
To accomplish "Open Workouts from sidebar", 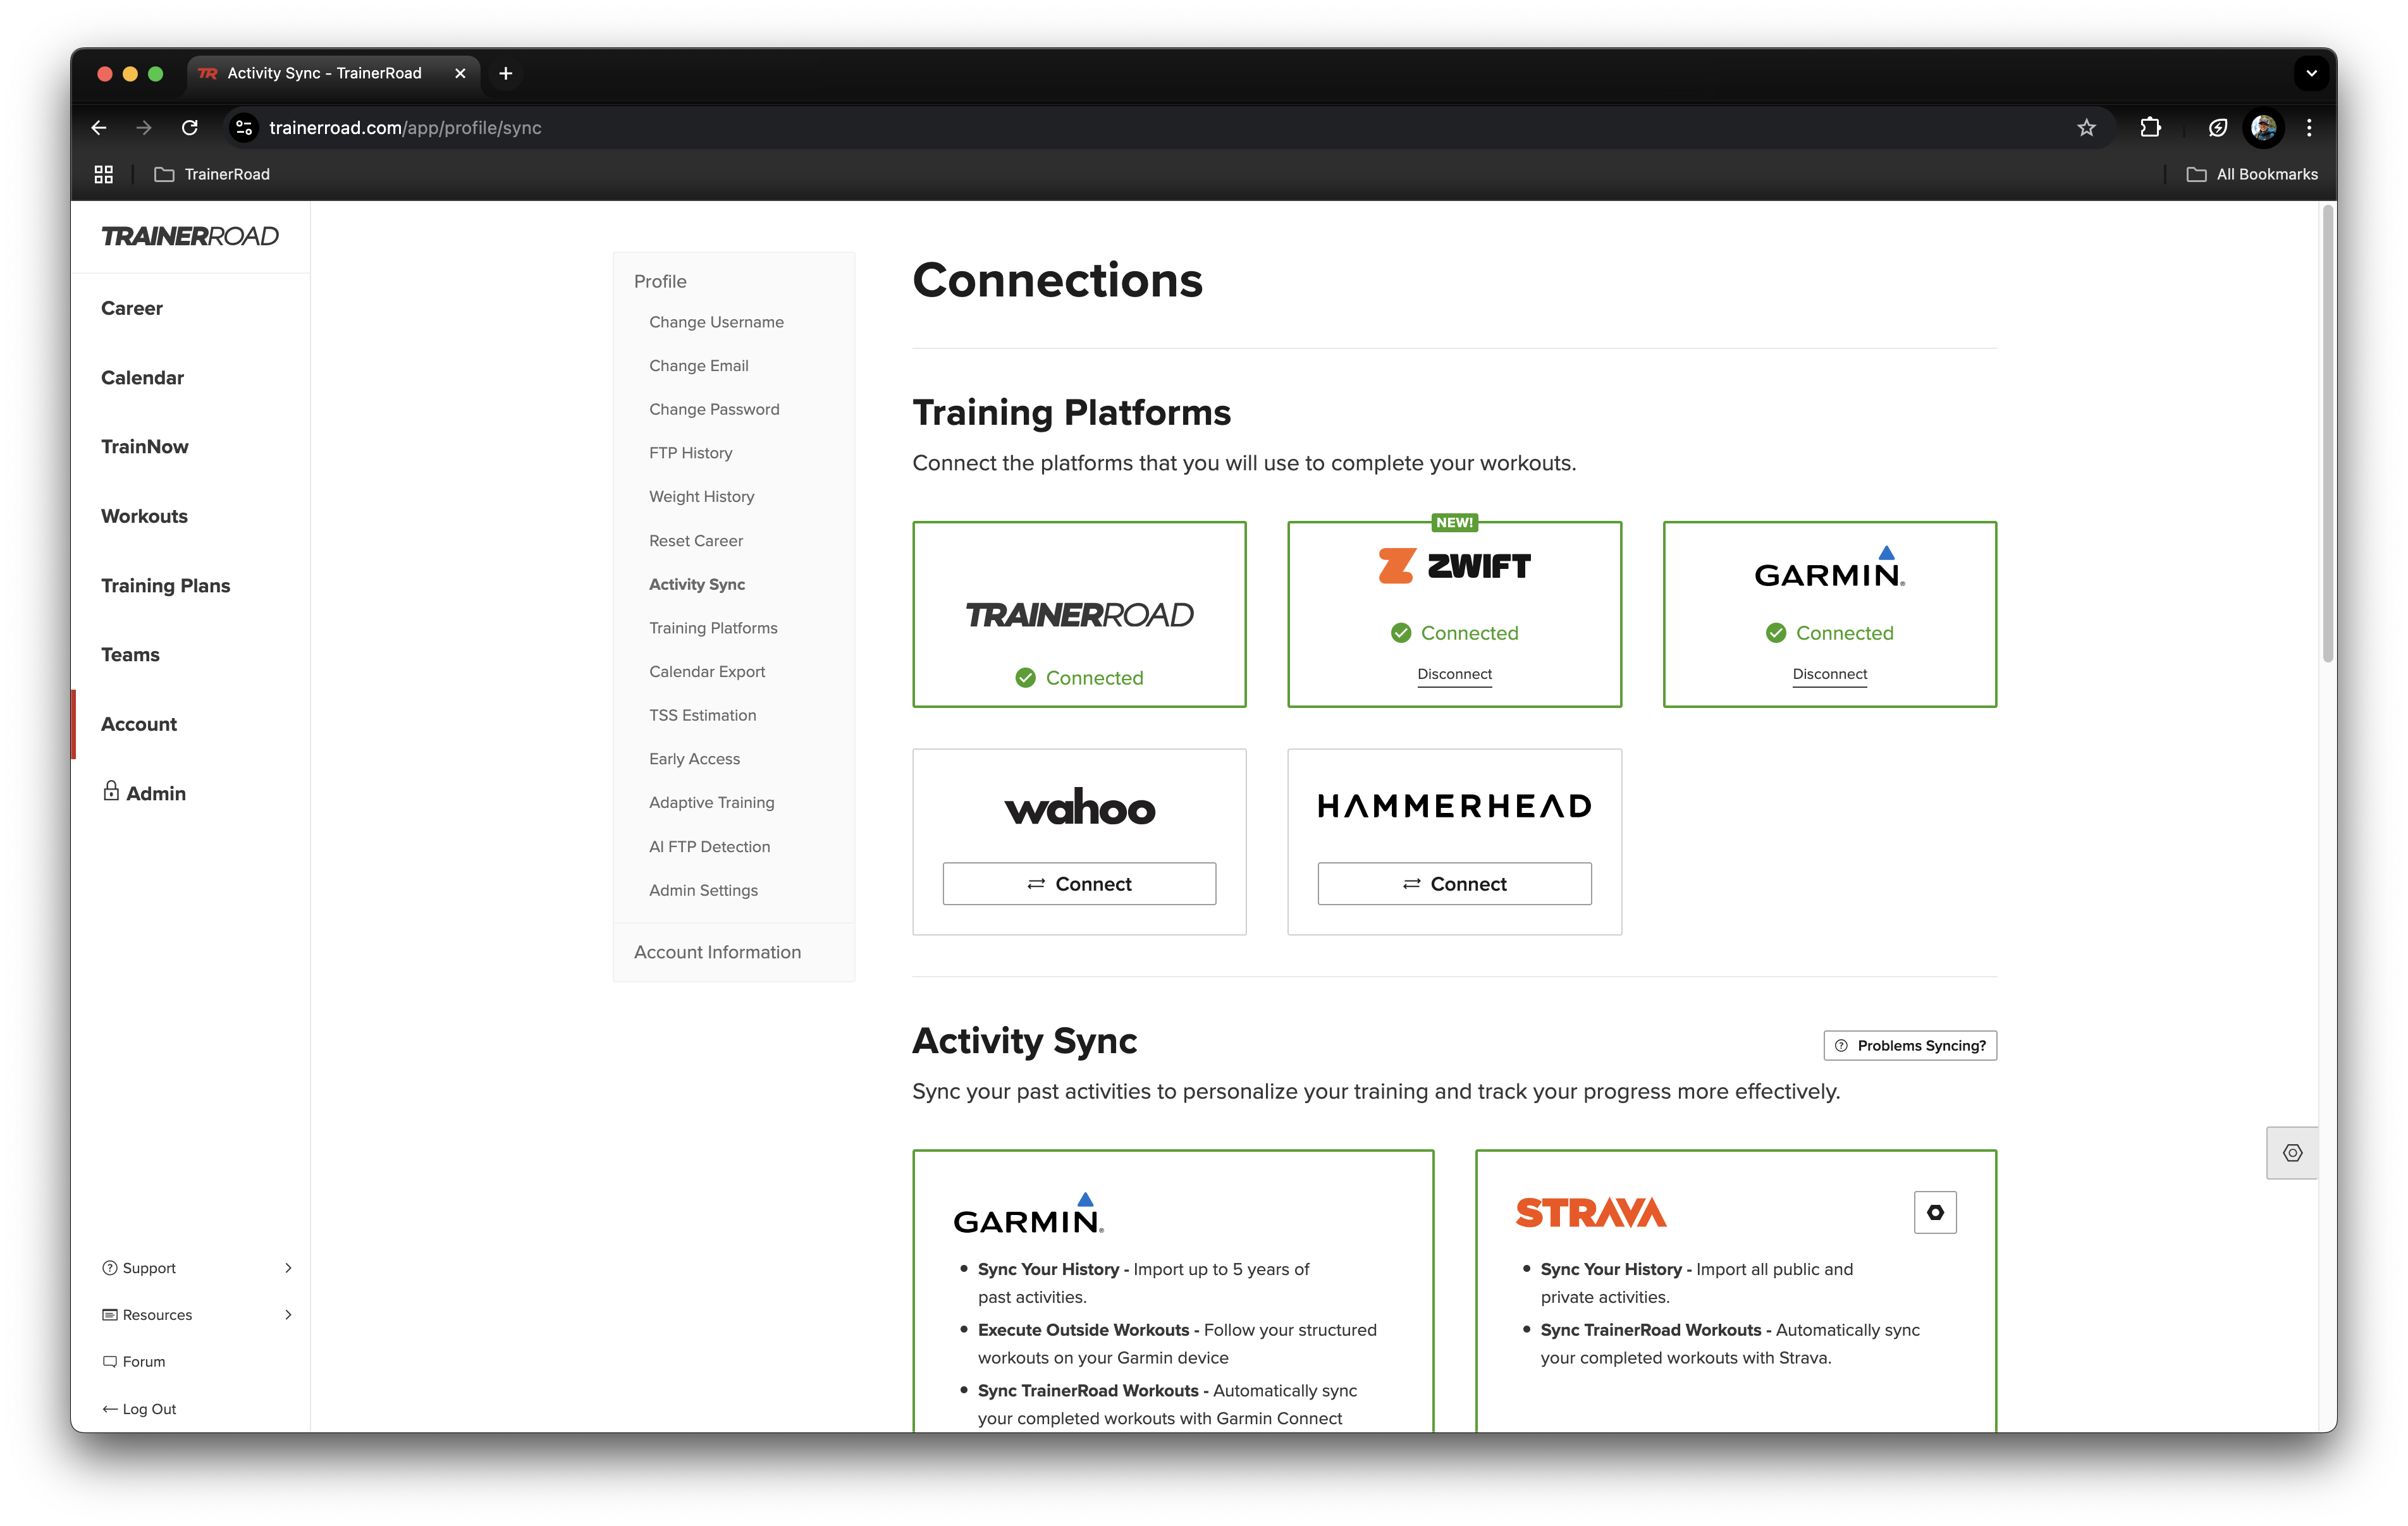I will coord(144,516).
